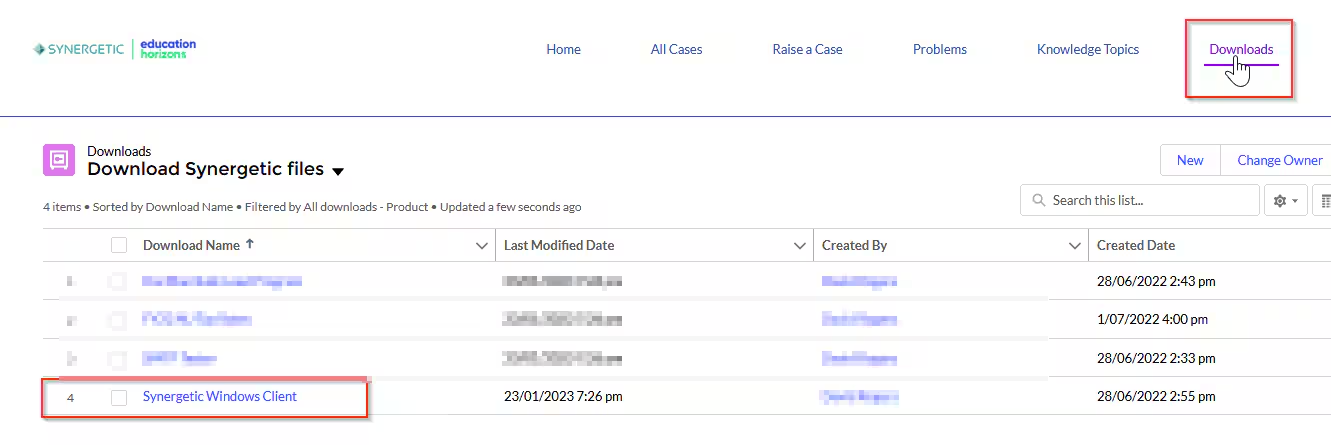This screenshot has width=1331, height=445.
Task: Open Last Modified Date column menu chevron
Action: (800, 245)
